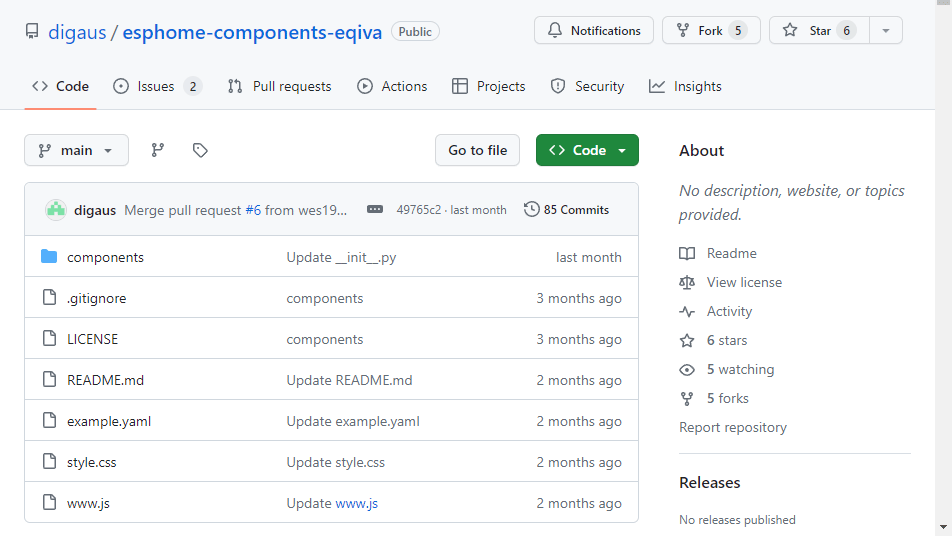Click the eye icon next to watching
This screenshot has height=536, width=952.
coord(687,370)
